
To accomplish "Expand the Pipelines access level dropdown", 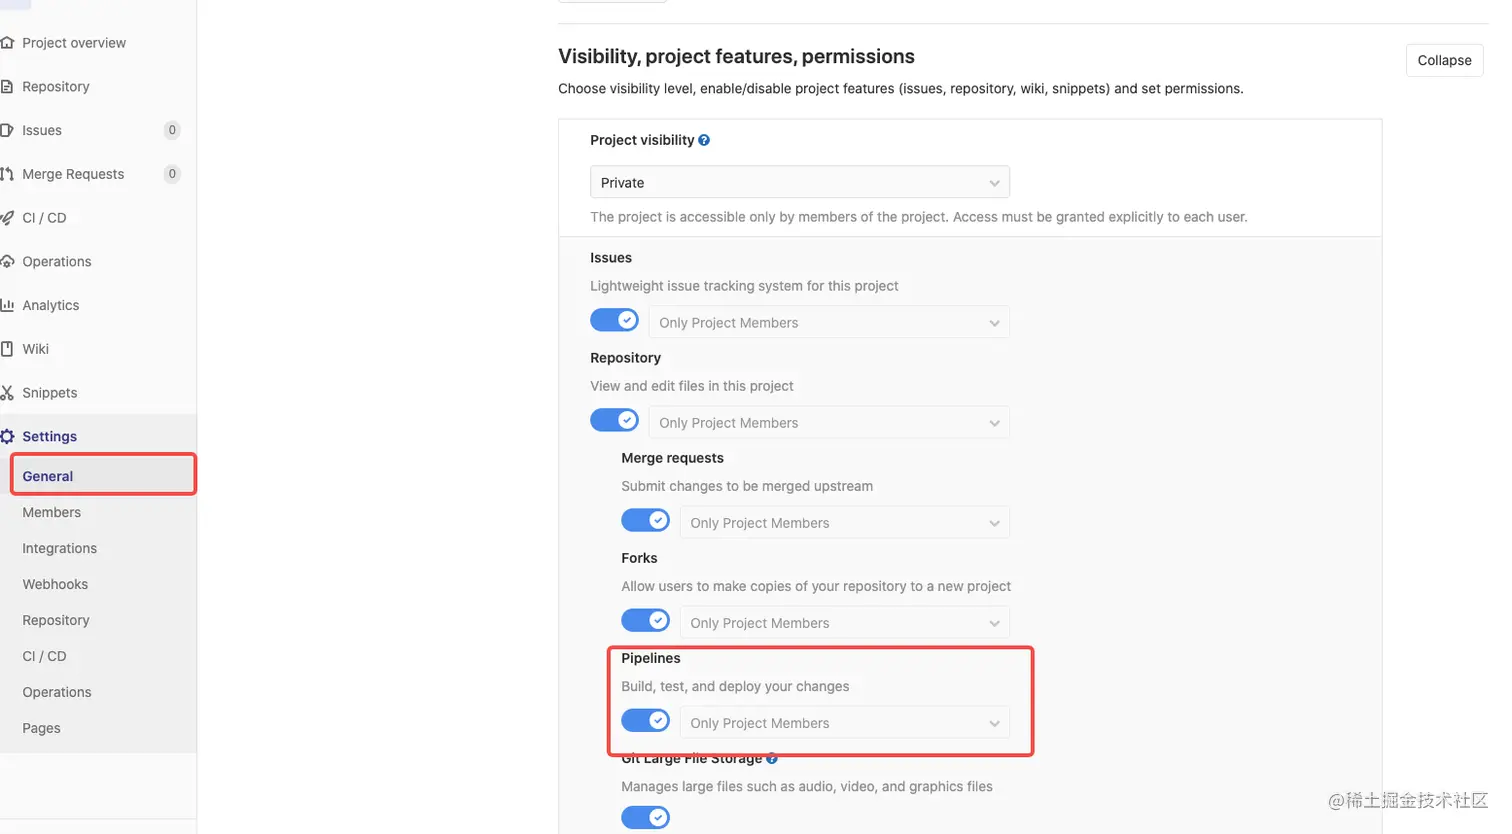I will tap(844, 723).
